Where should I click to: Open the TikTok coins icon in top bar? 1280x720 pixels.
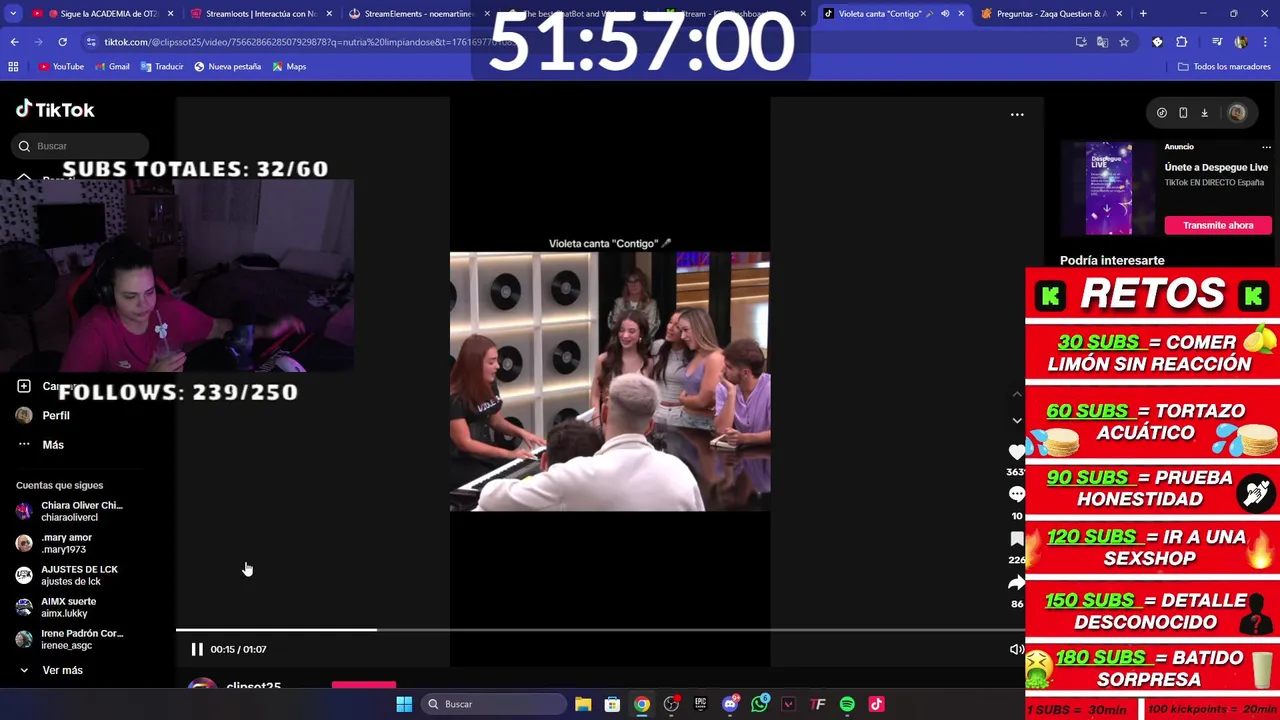tap(1162, 113)
